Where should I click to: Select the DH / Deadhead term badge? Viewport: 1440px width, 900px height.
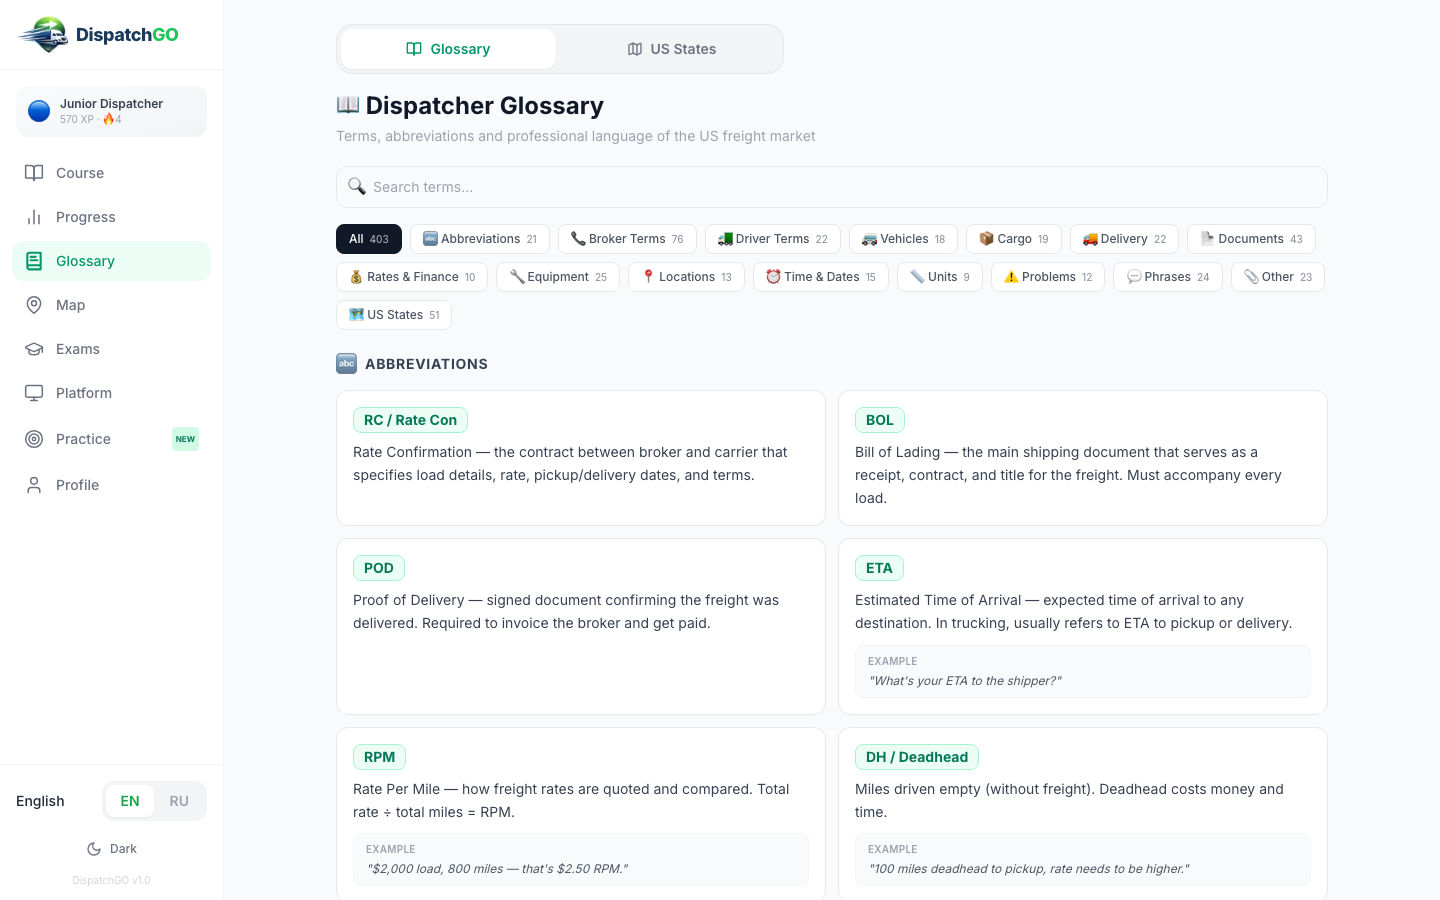coord(917,757)
